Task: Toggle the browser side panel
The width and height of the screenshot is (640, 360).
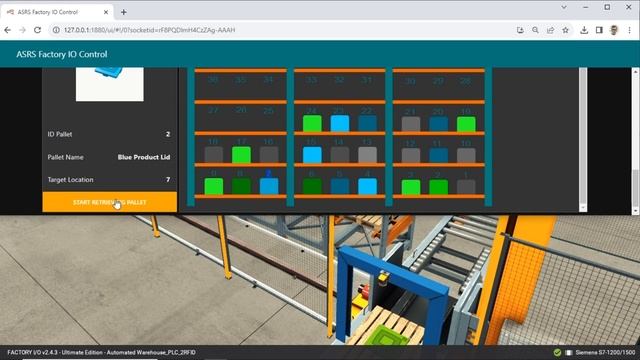Action: coord(599,30)
